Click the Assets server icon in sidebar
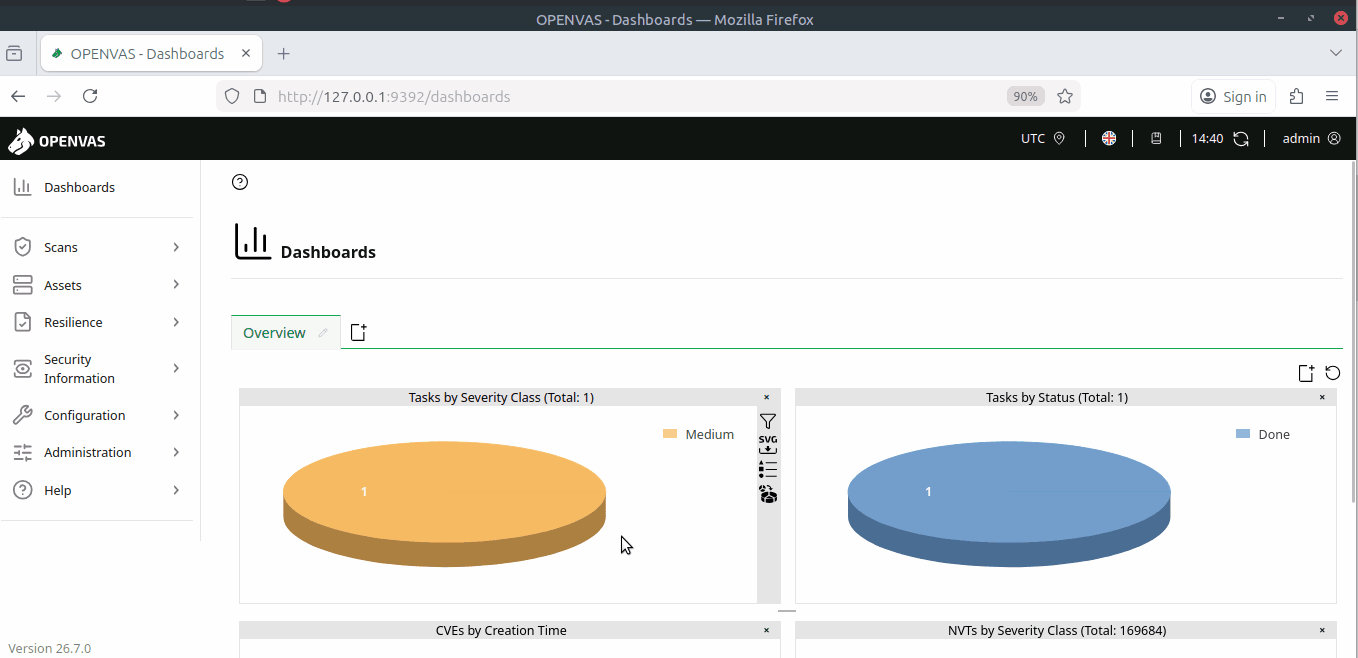Image resolution: width=1358 pixels, height=658 pixels. [22, 285]
